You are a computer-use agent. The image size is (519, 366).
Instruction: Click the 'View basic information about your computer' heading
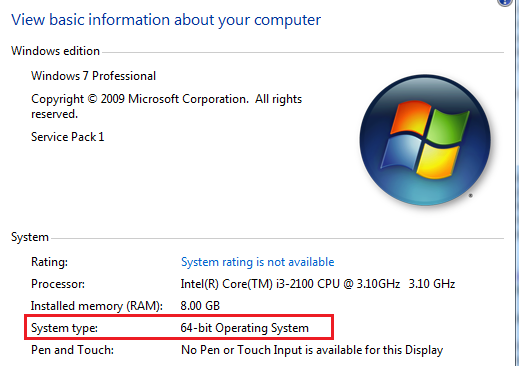pos(166,20)
